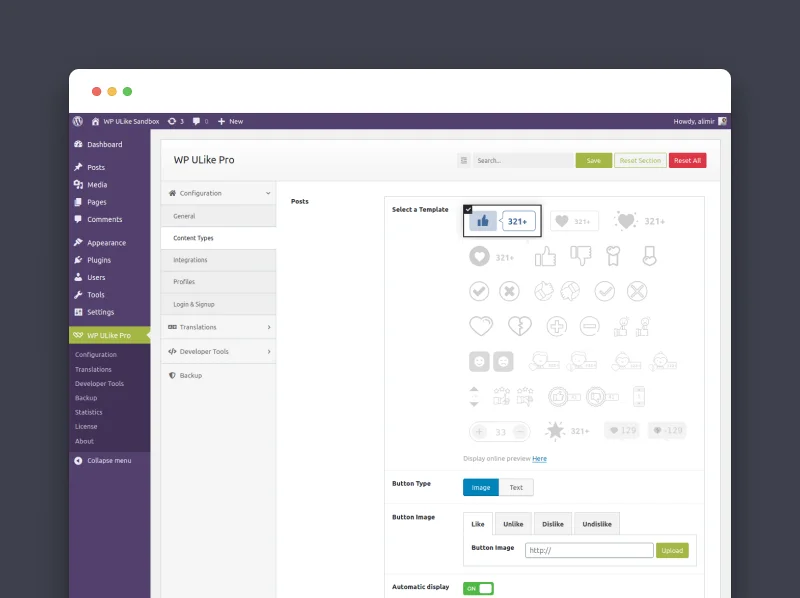Toggle Automatic display off

478,589
